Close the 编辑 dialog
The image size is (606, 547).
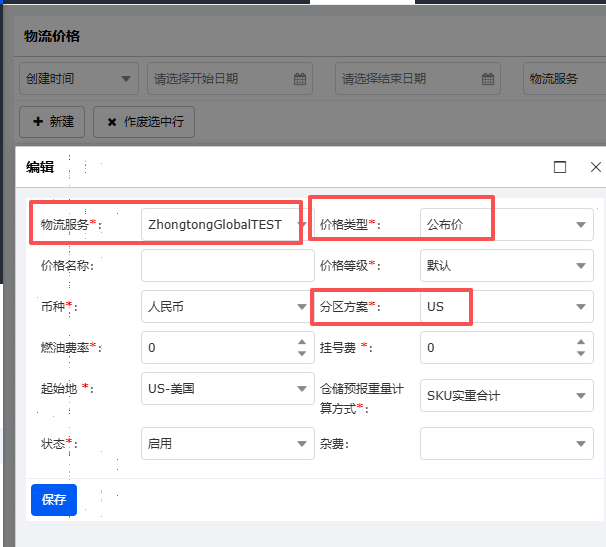(x=595, y=167)
